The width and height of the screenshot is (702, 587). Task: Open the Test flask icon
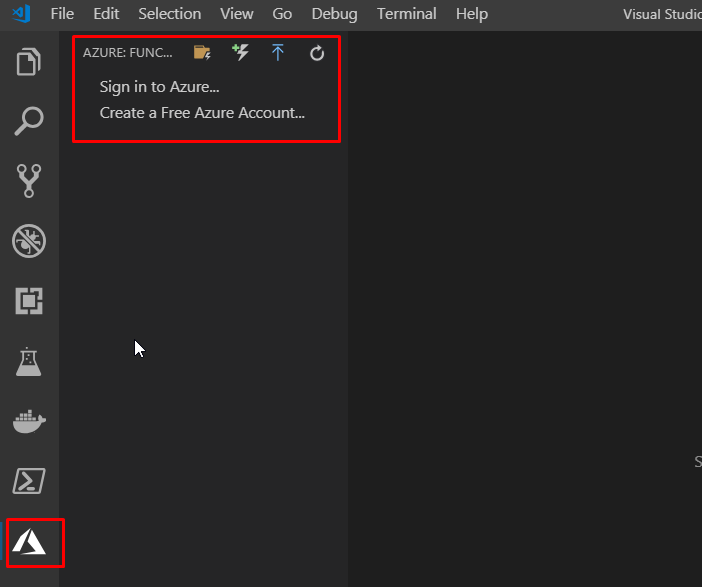coord(29,361)
